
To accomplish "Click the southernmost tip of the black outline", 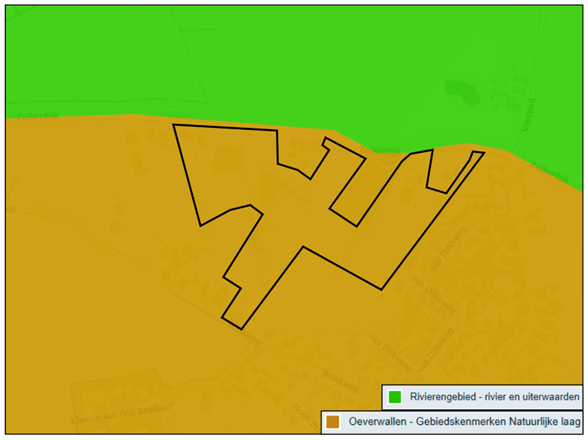I will (241, 329).
